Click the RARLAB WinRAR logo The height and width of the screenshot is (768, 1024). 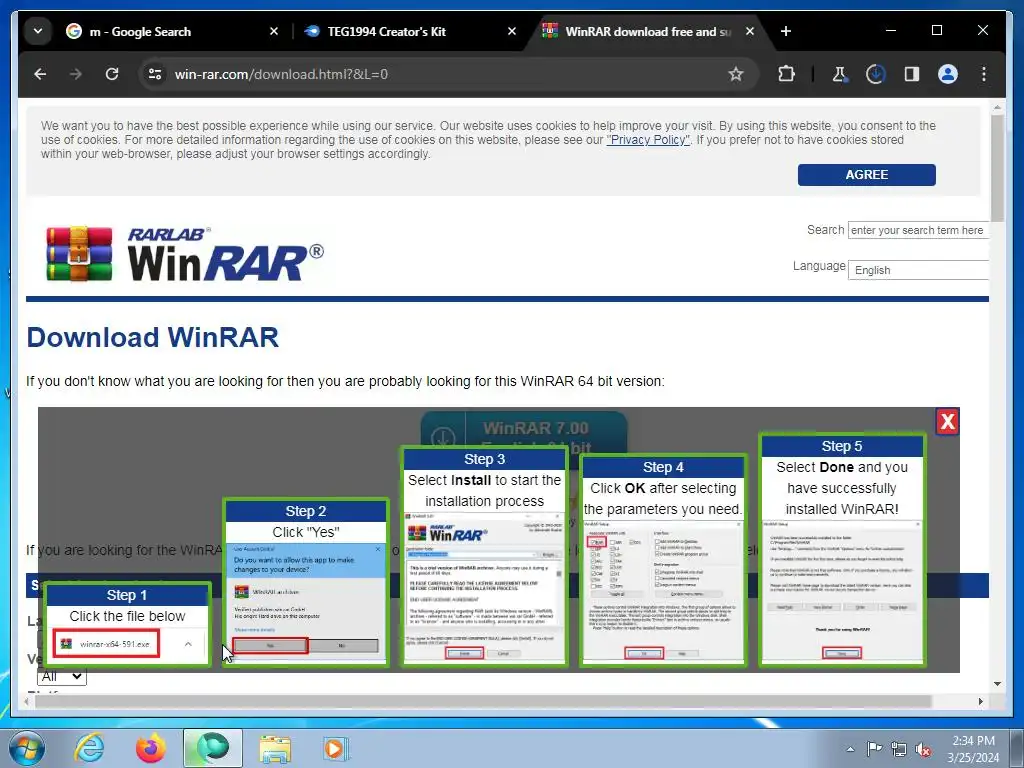(185, 254)
